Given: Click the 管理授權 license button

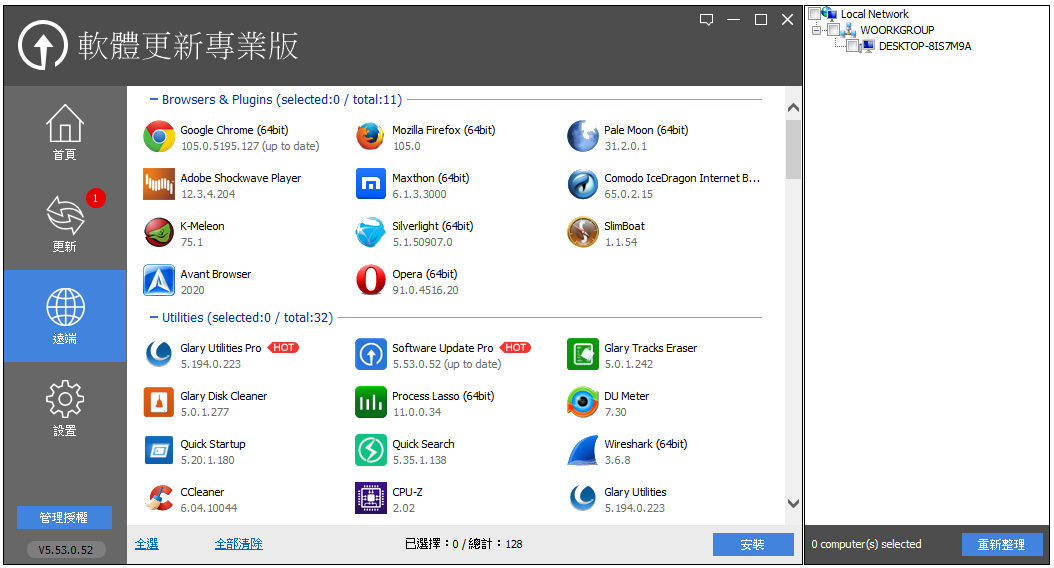Looking at the screenshot, I should point(65,518).
